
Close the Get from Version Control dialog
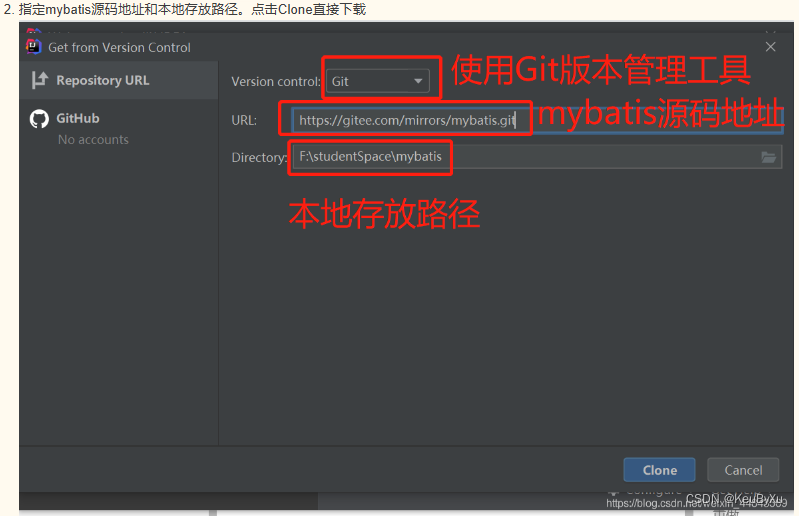pos(770,47)
